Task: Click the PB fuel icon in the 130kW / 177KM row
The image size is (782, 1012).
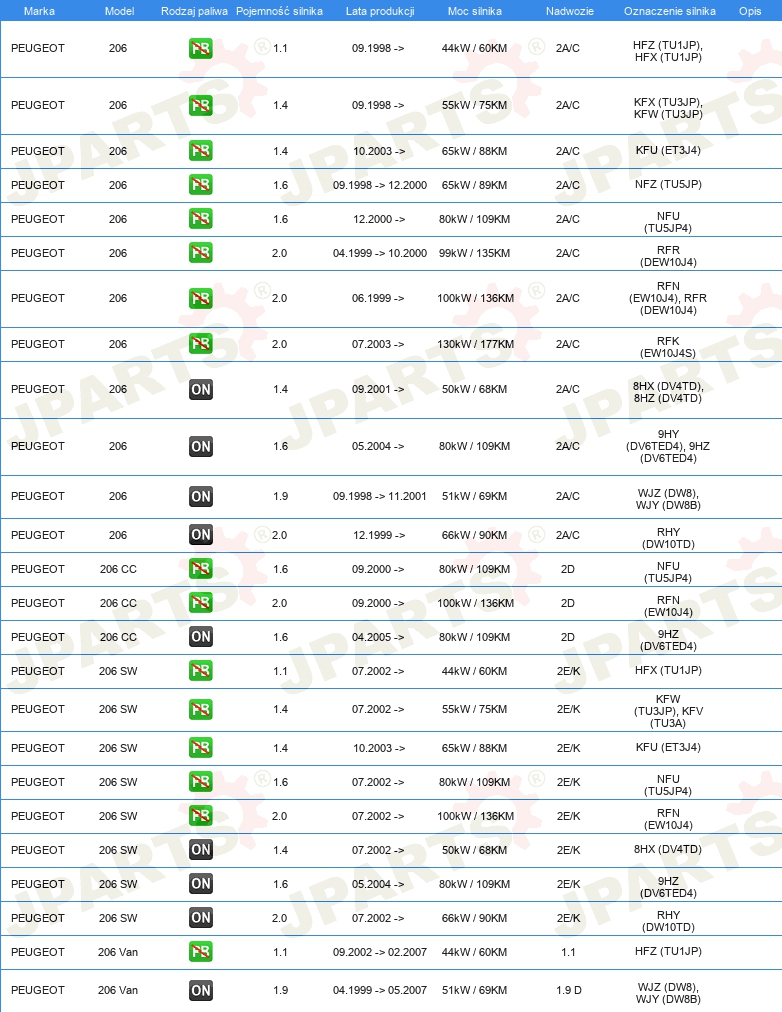Action: [x=201, y=344]
